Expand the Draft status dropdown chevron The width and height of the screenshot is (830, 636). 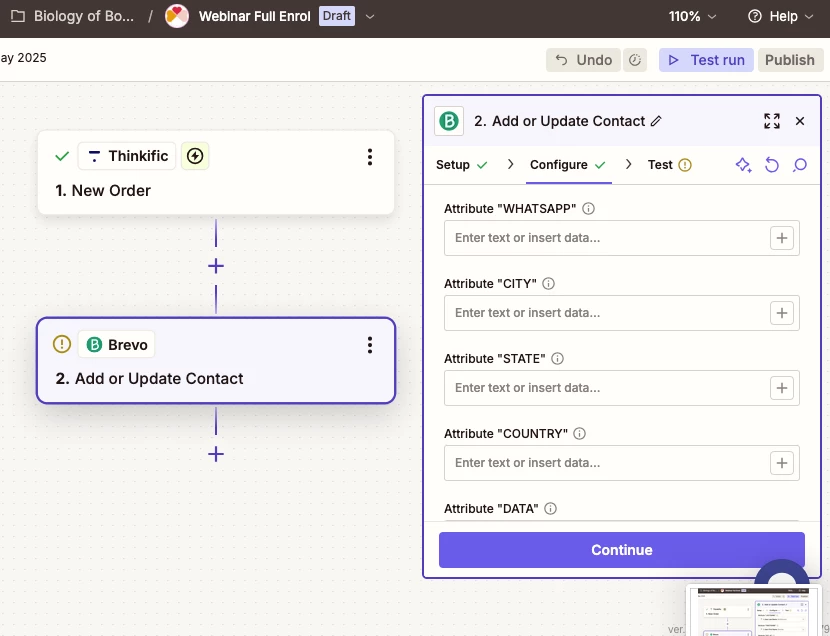pos(370,16)
